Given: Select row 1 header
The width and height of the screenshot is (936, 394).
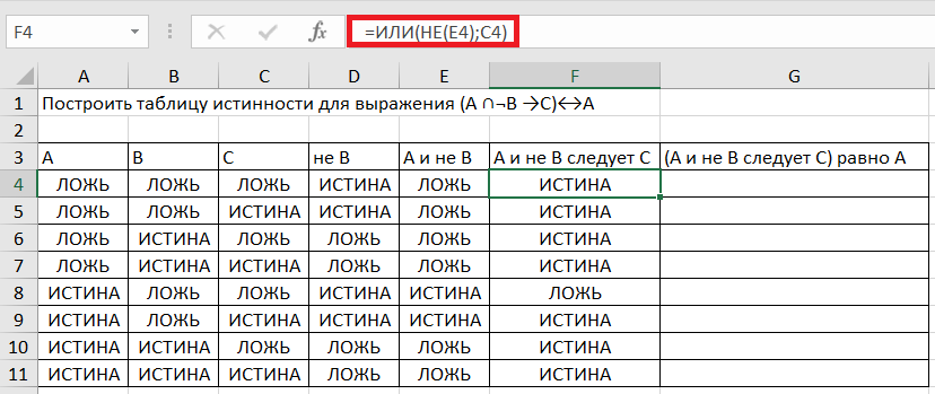Looking at the screenshot, I should 19,103.
